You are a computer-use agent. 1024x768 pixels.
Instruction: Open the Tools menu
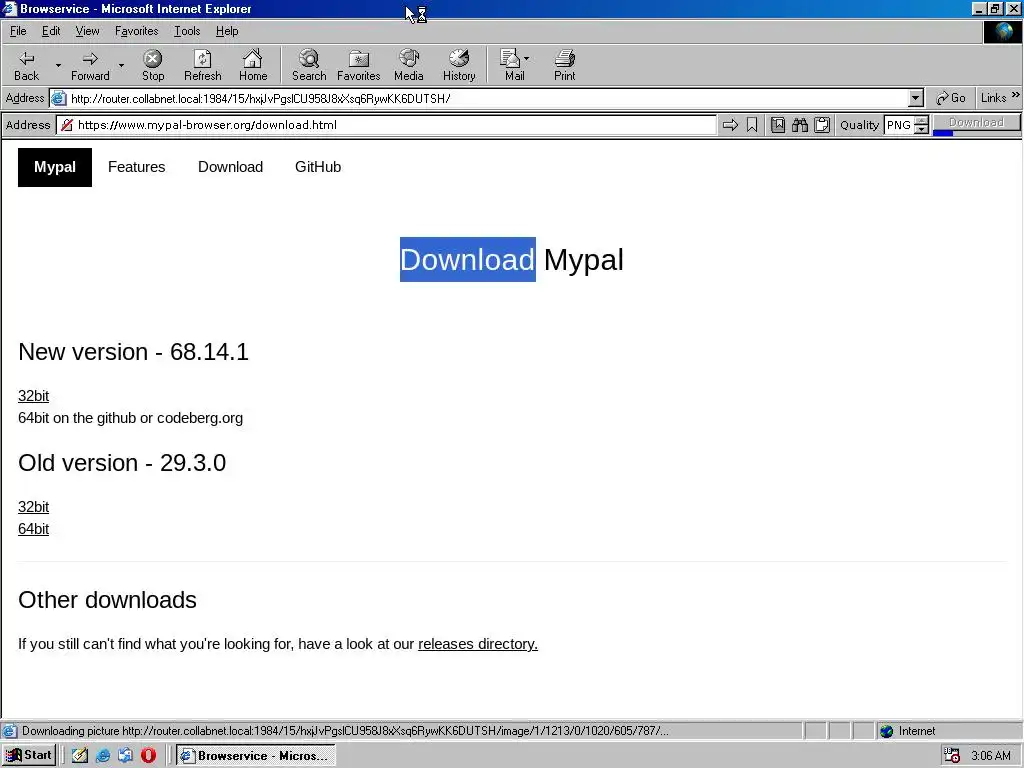(x=187, y=31)
